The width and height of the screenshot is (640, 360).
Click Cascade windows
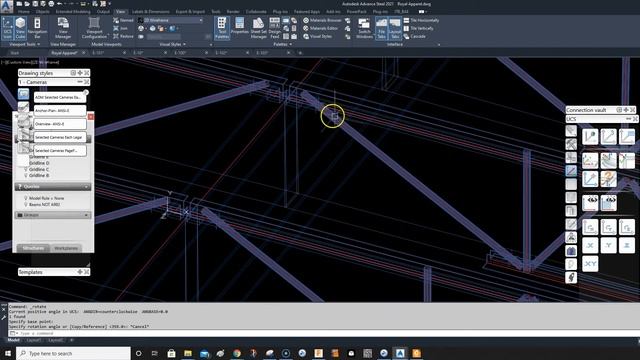click(415, 36)
